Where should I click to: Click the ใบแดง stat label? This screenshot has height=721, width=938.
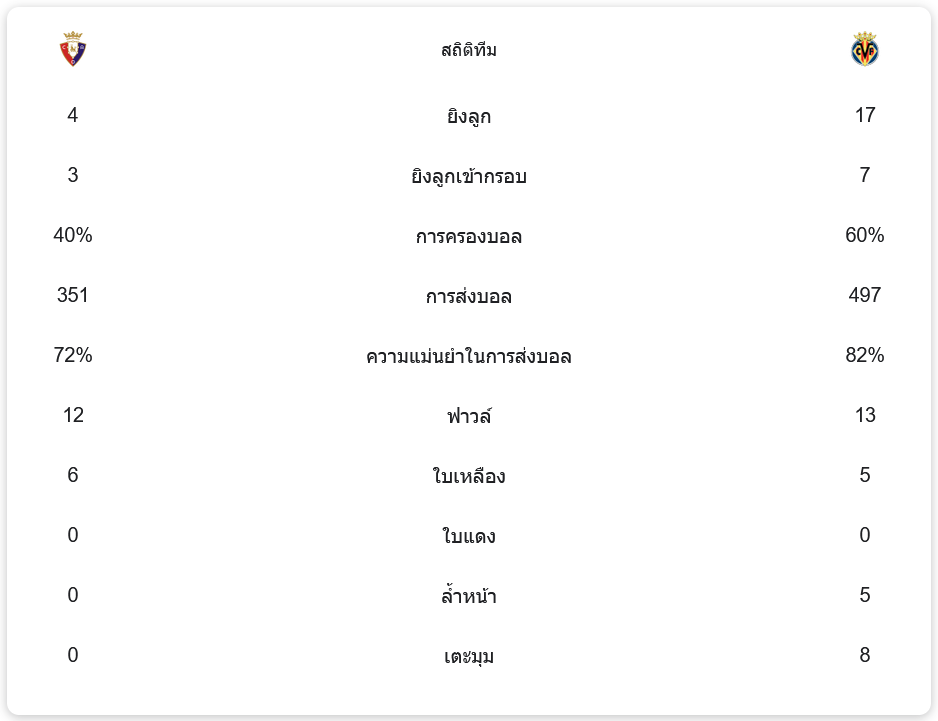[x=468, y=537]
